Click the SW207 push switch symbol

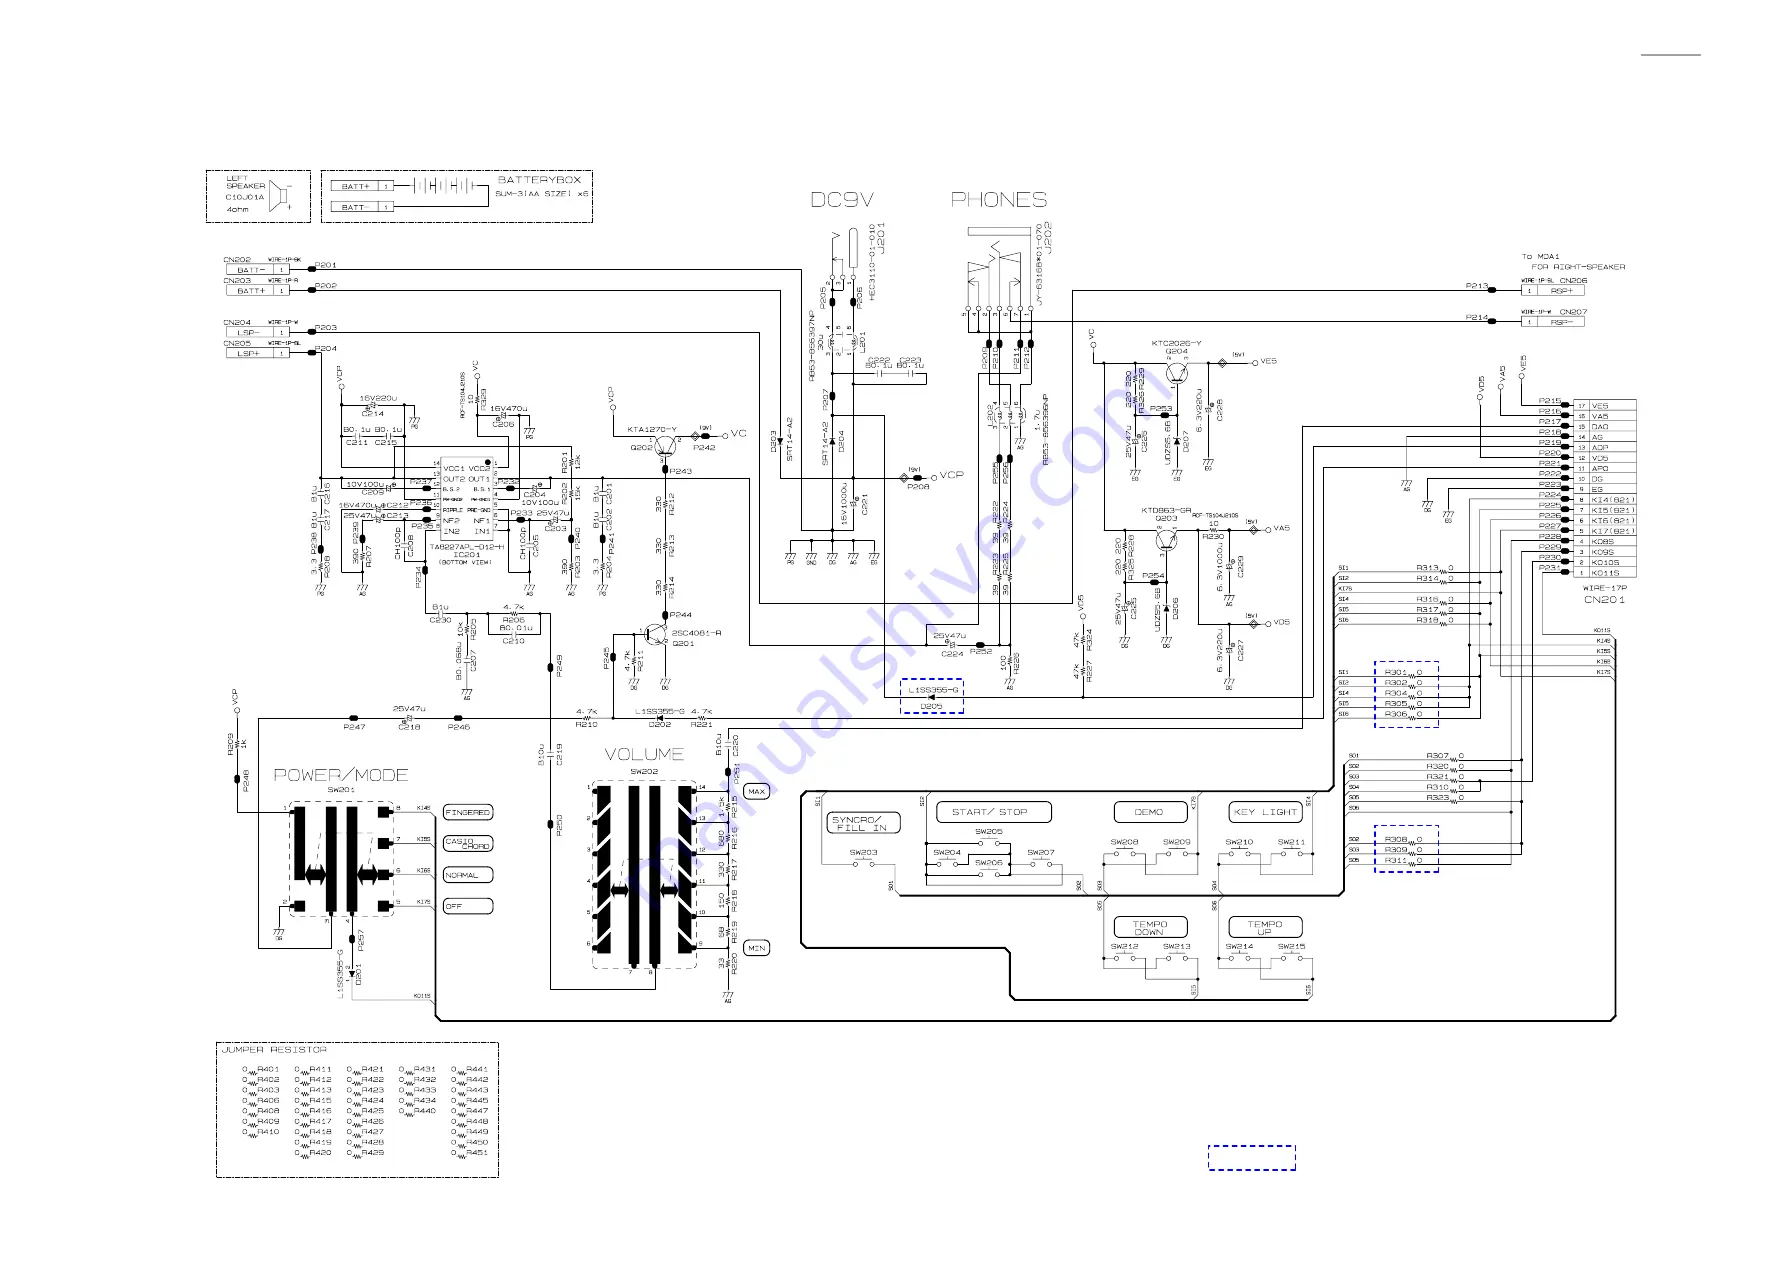[1040, 863]
